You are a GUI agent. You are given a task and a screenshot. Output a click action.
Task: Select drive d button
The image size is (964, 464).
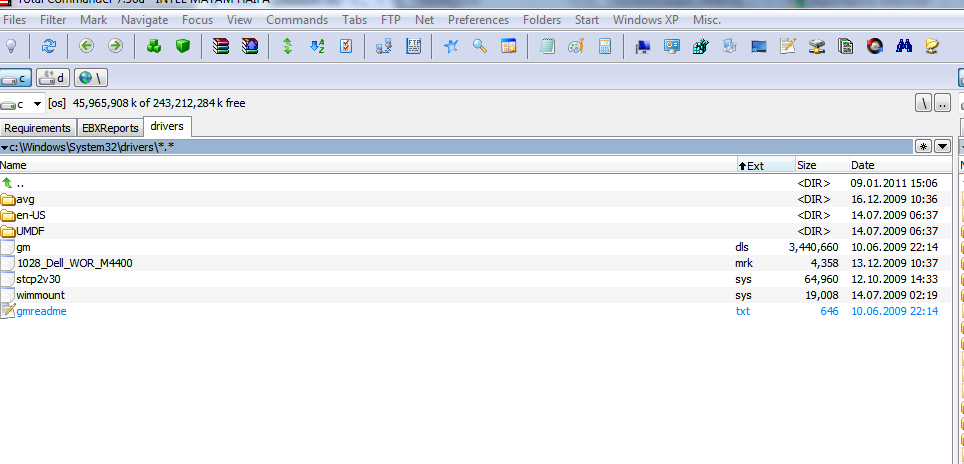[54, 77]
